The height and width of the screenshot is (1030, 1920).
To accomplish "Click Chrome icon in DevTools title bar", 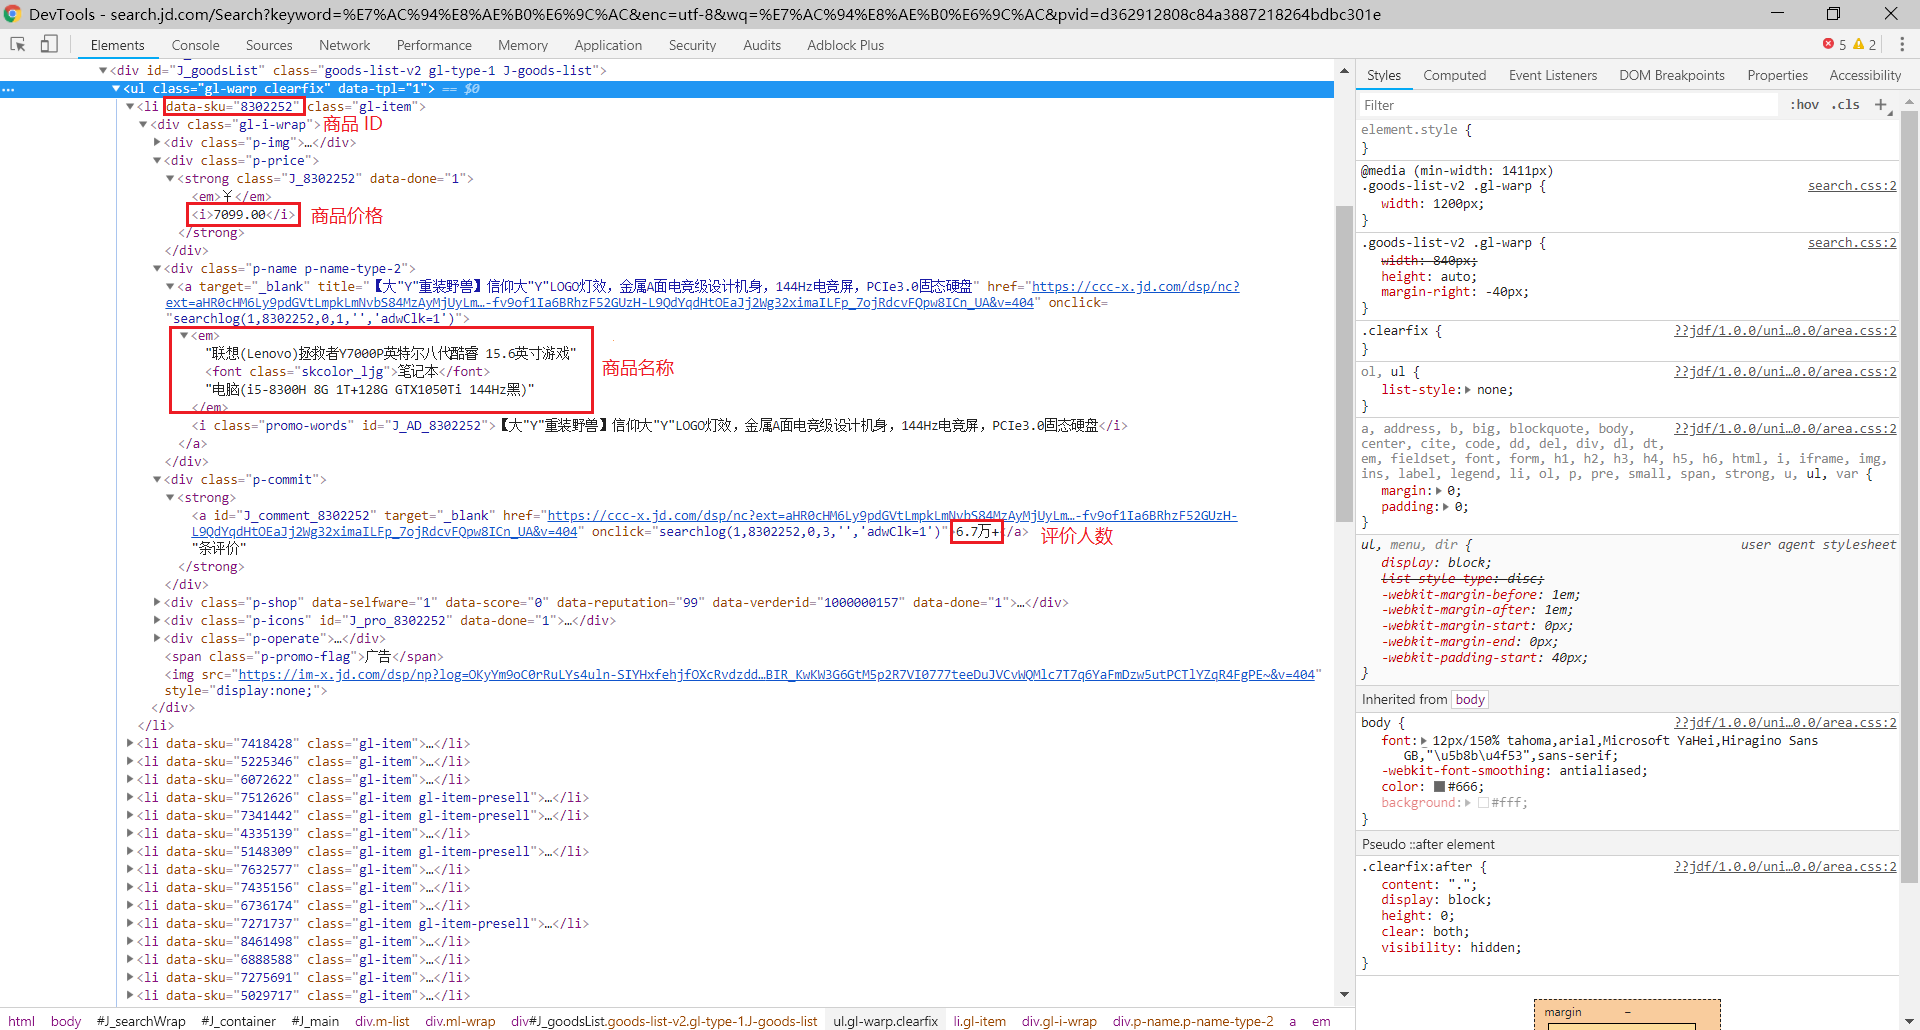I will coord(12,14).
